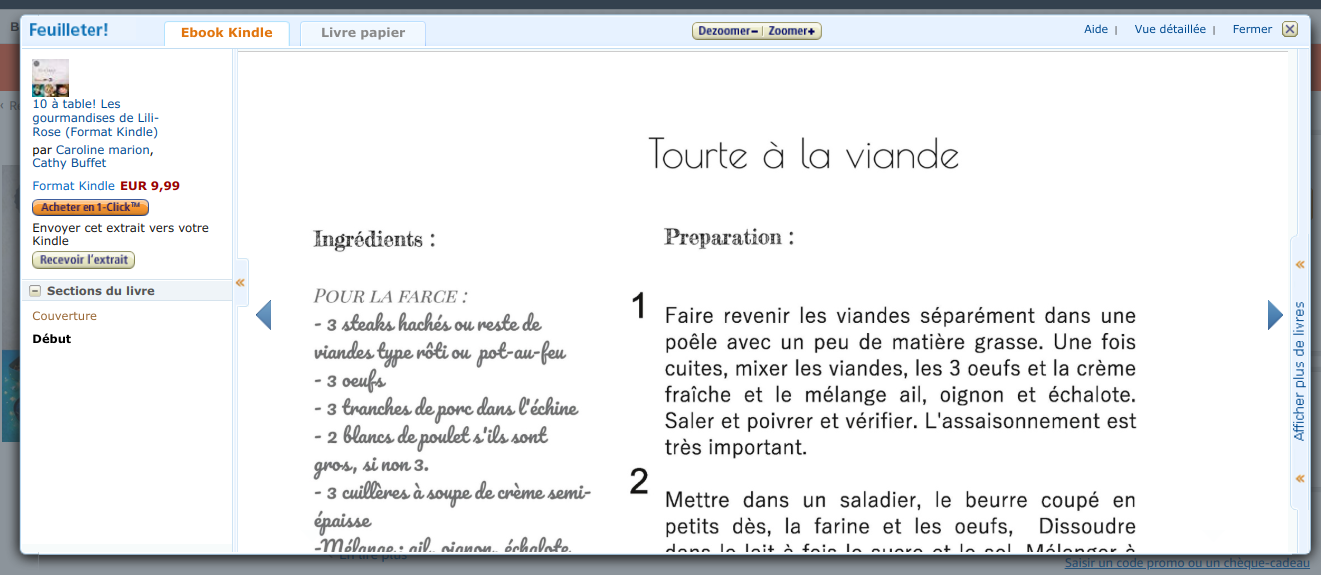Open the Aide link
This screenshot has width=1321, height=575.
(x=1096, y=29)
